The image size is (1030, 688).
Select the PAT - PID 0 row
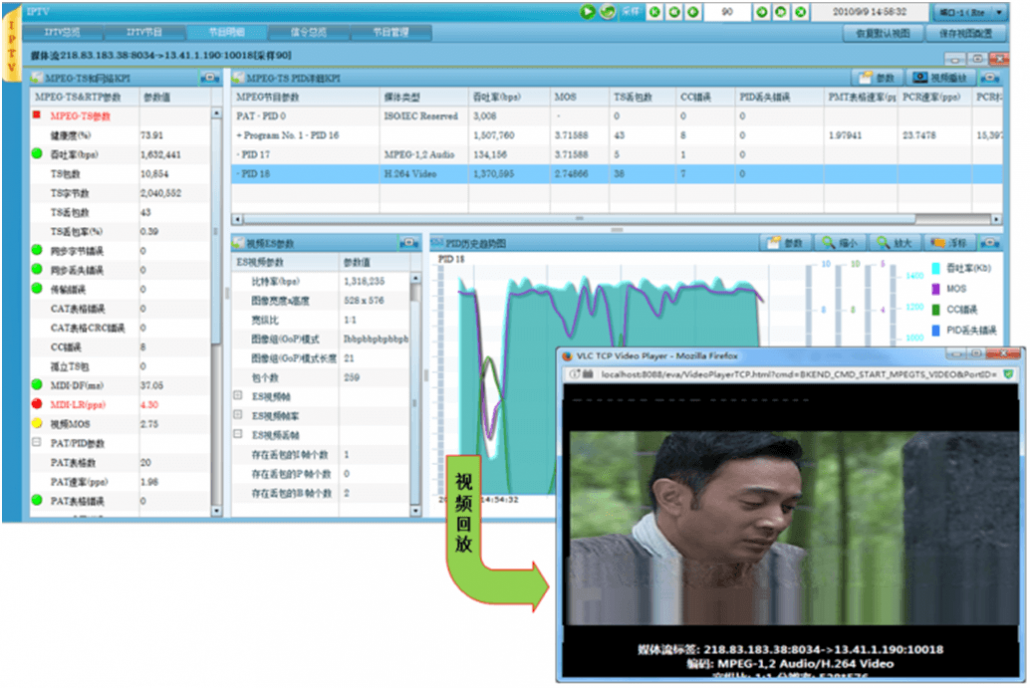point(617,116)
